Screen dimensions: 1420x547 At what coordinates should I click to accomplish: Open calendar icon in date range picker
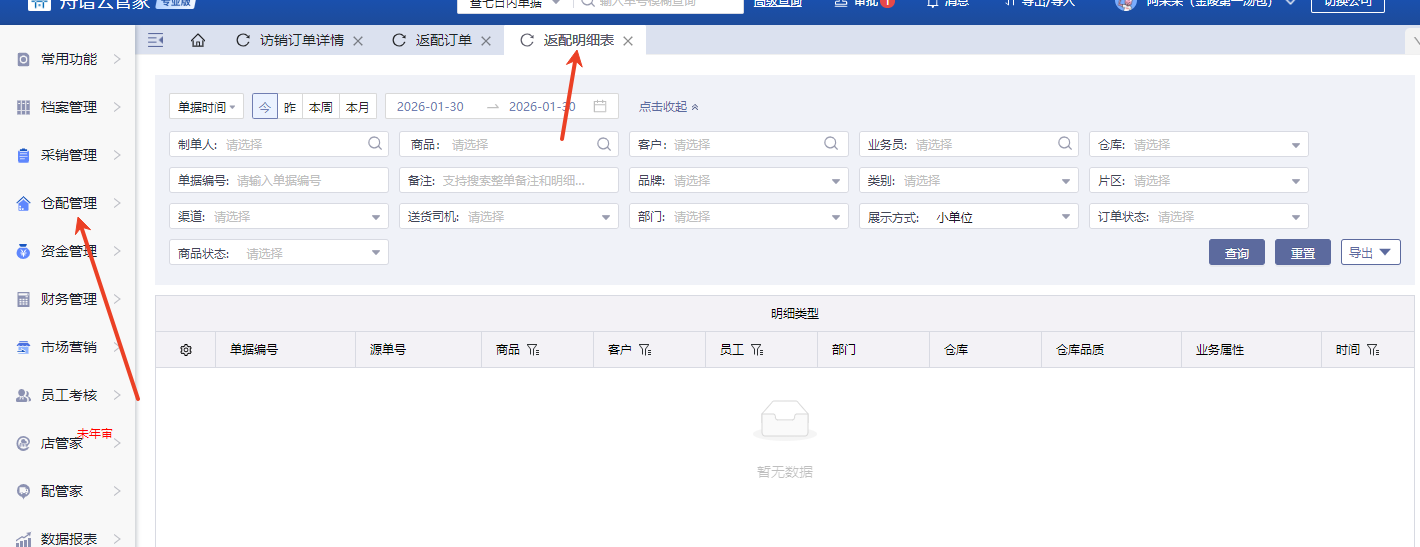[600, 107]
